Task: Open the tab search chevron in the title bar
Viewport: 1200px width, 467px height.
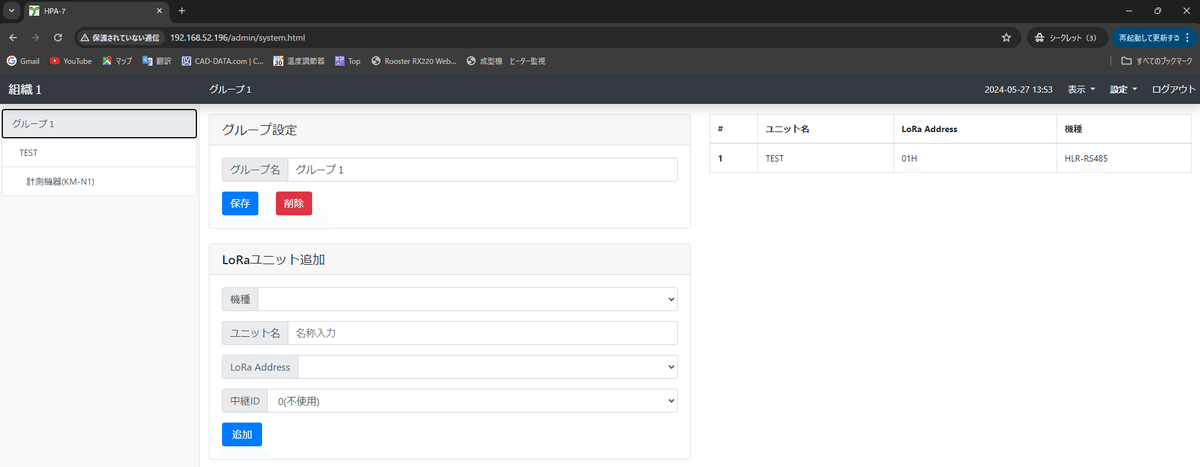Action: click(x=10, y=10)
